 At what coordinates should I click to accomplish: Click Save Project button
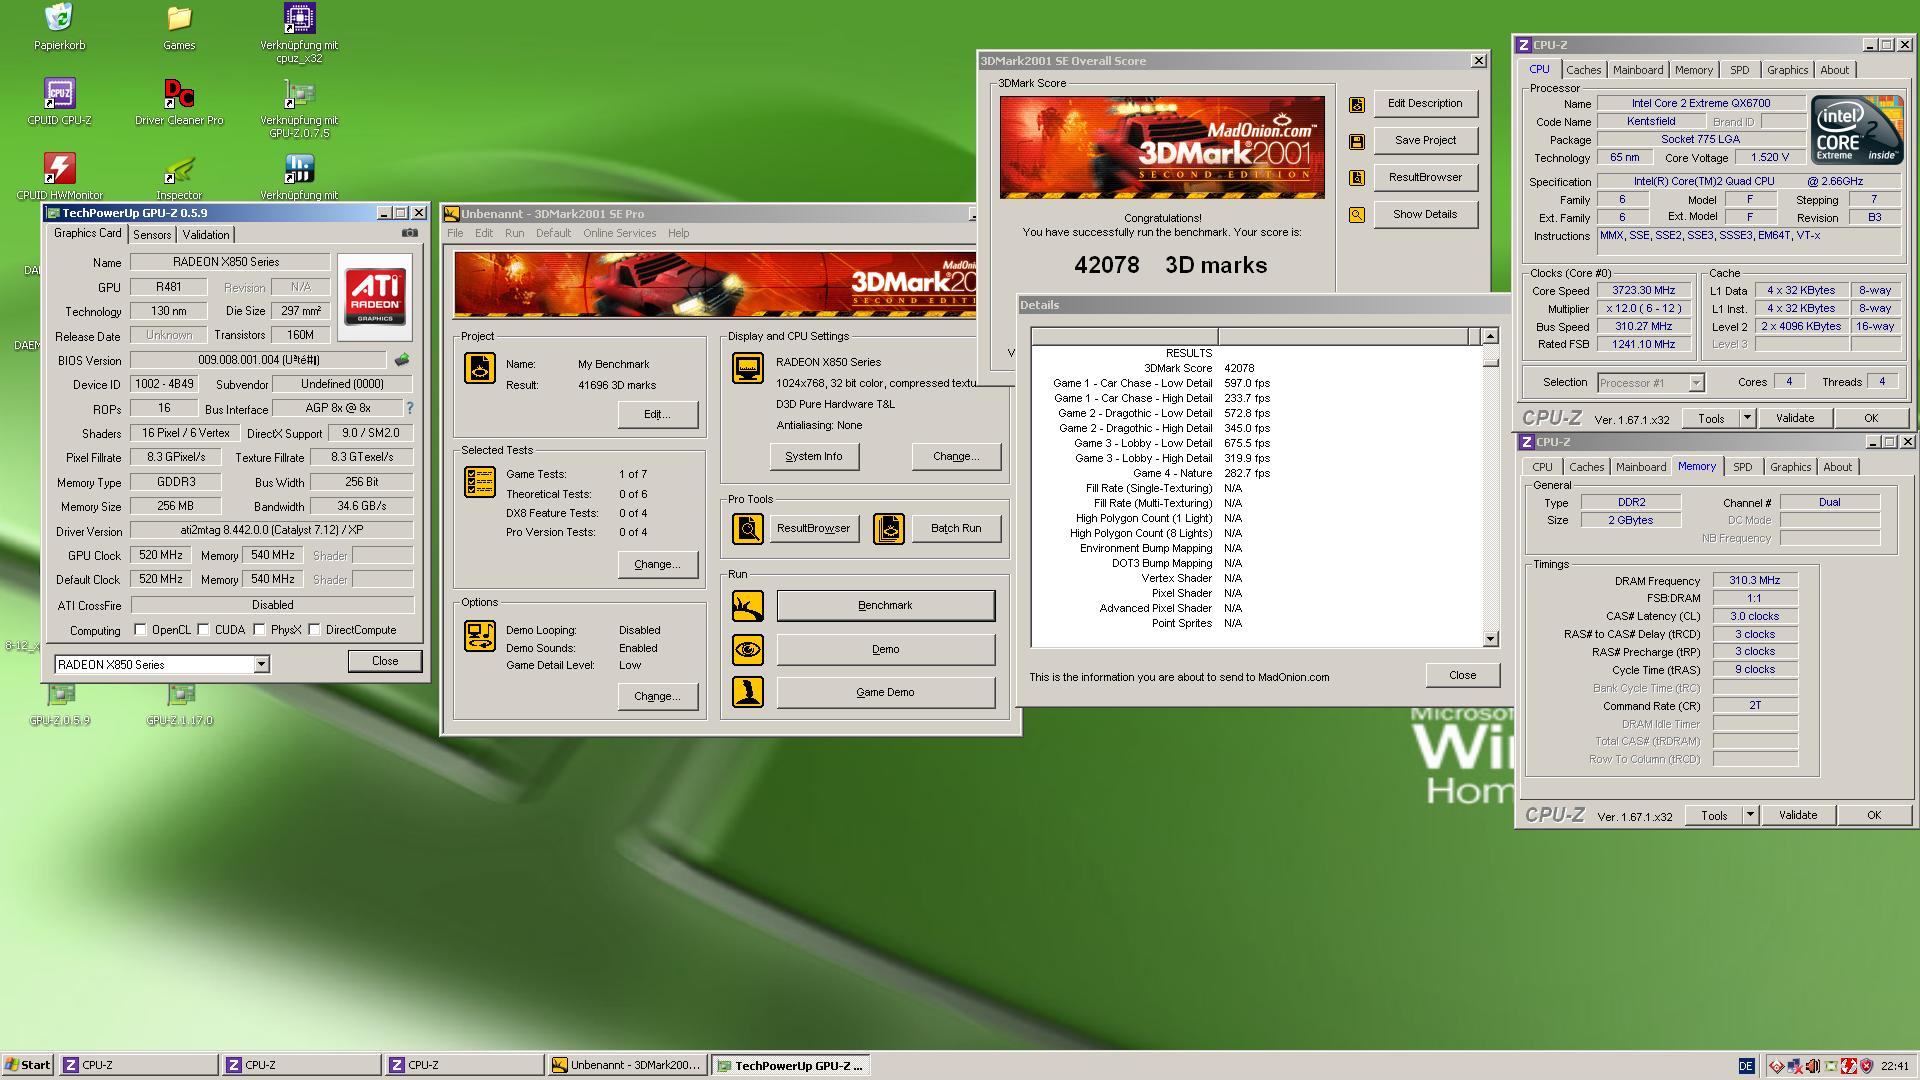click(1425, 140)
